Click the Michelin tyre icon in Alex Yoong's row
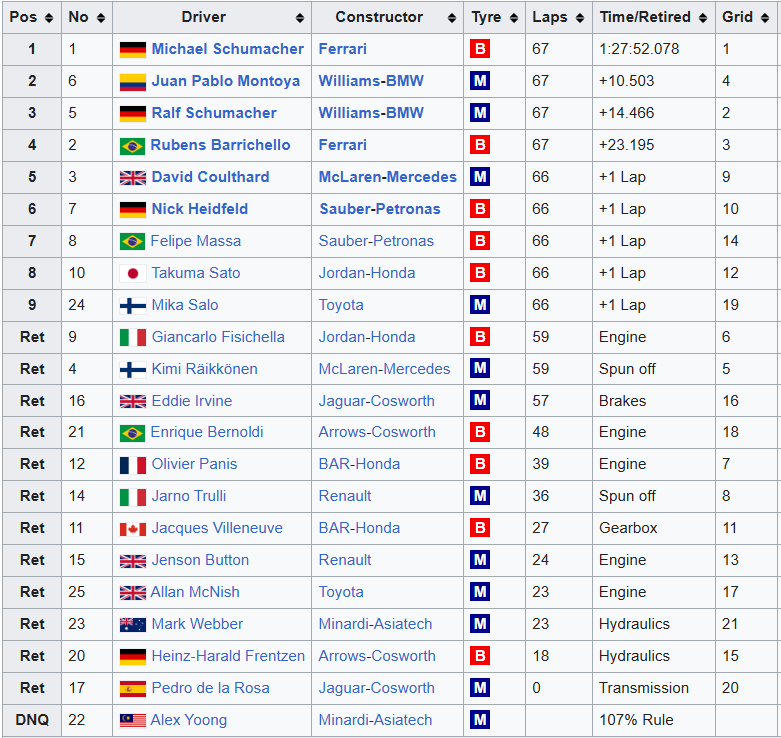Screen dimensions: 781x738 (480, 720)
